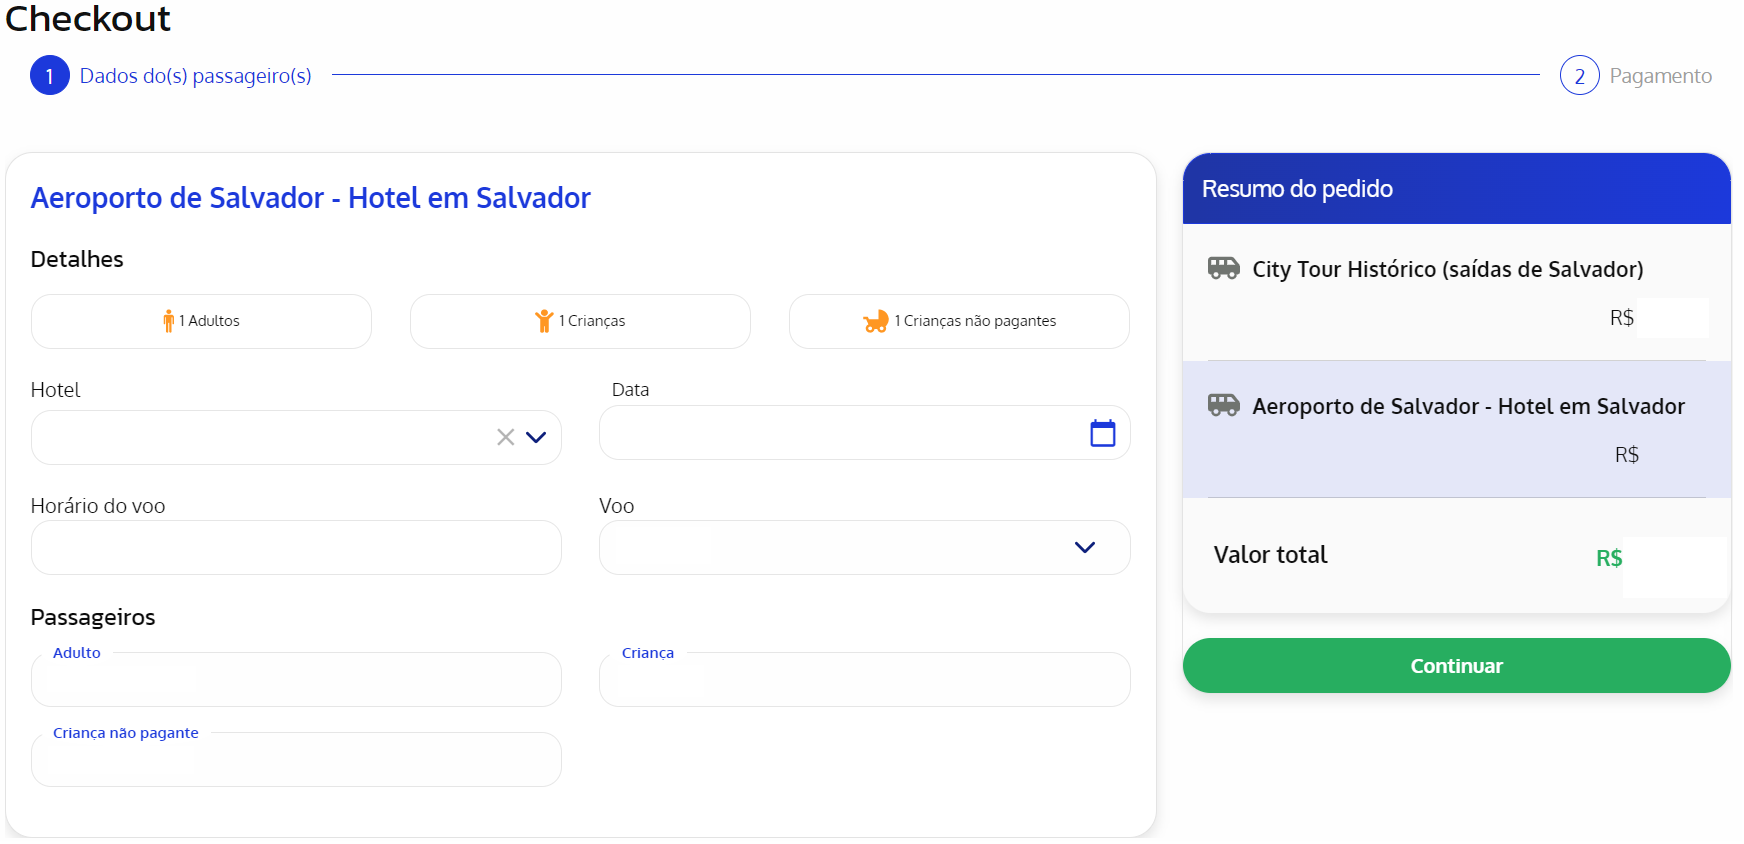Expand the Voo dropdown

(1084, 547)
